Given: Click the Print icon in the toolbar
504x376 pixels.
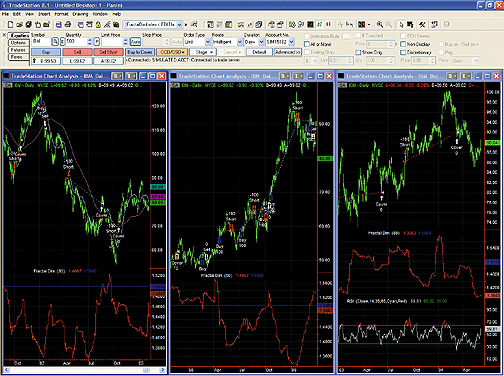Looking at the screenshot, I should pyautogui.click(x=68, y=24).
